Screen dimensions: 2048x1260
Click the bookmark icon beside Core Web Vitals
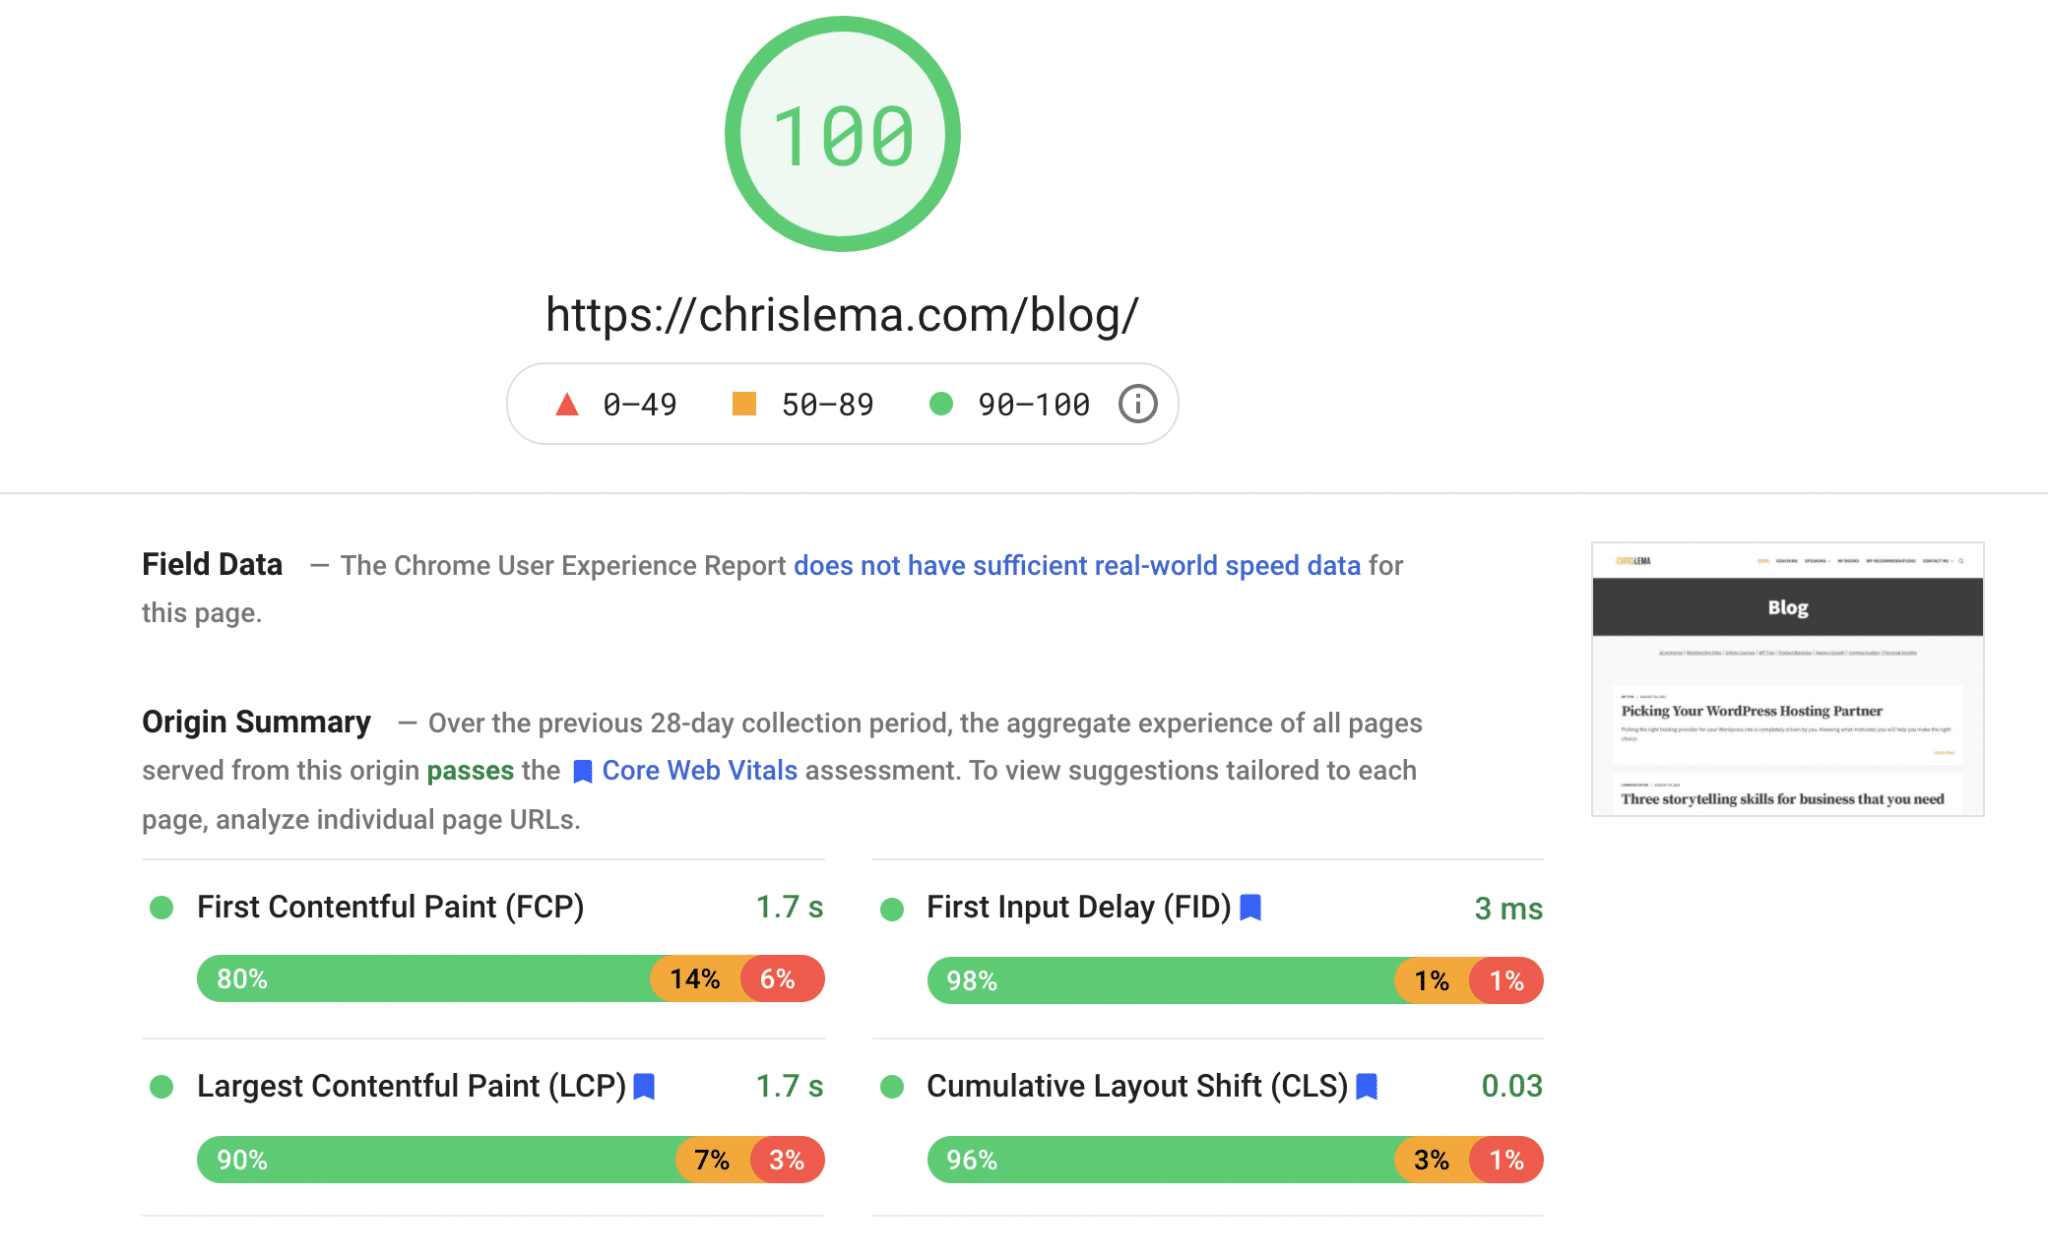tap(581, 770)
